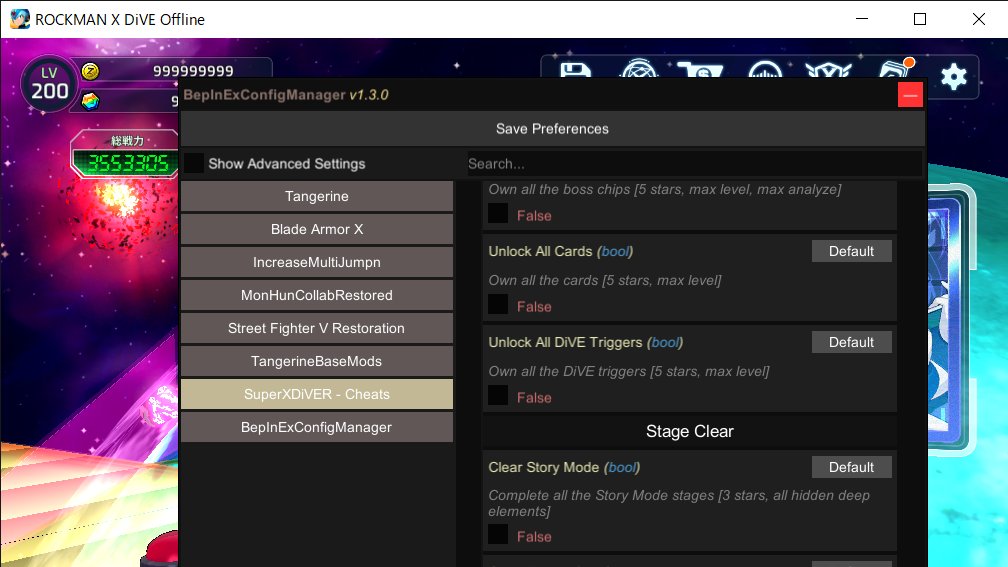
Task: Click into the Search... field
Action: coord(694,164)
